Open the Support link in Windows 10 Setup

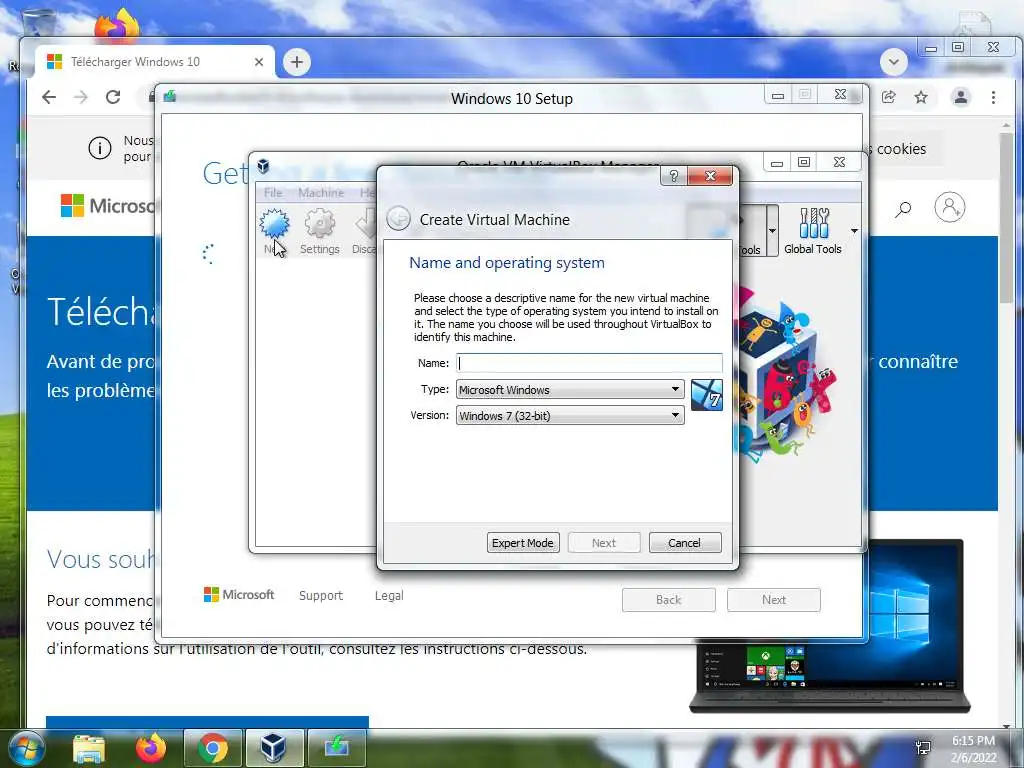point(321,596)
